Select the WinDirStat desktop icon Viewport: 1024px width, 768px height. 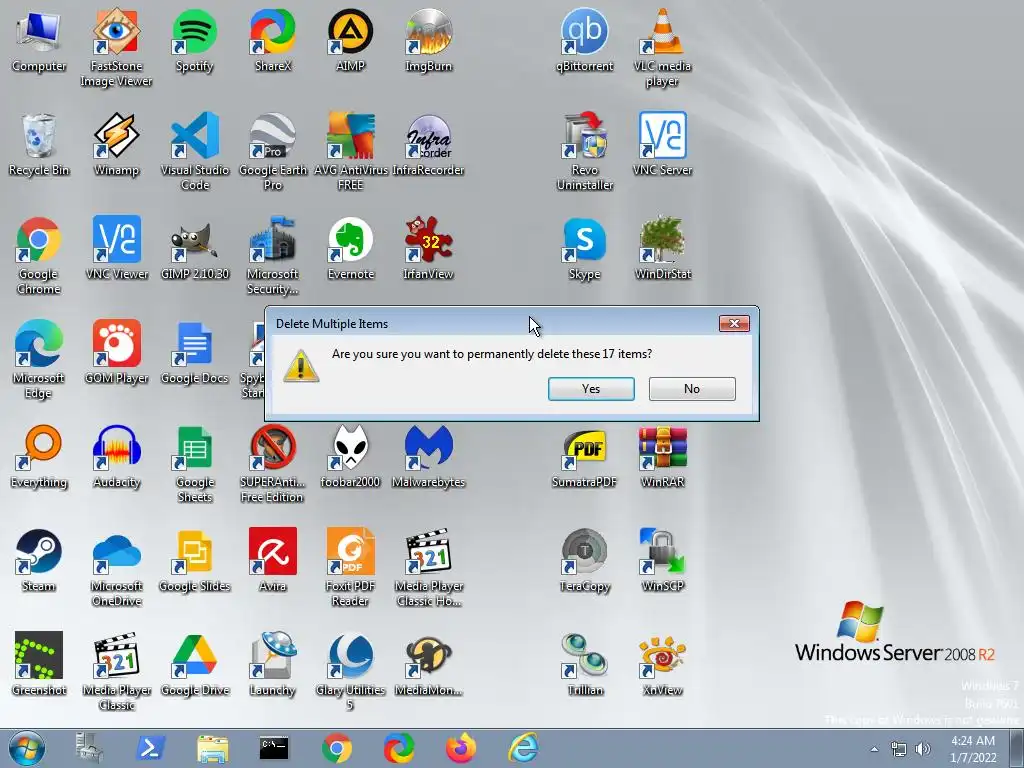(662, 248)
